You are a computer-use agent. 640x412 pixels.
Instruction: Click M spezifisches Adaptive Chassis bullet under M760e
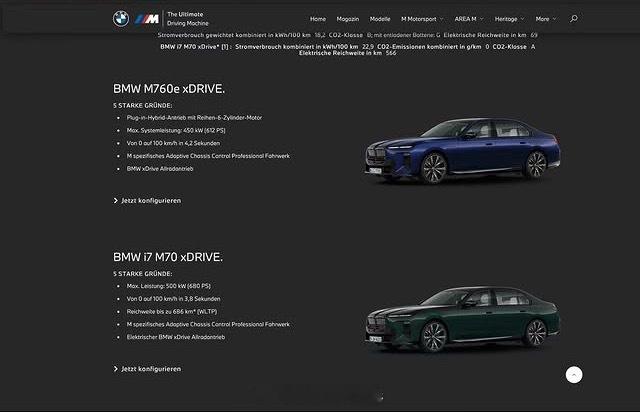208,156
